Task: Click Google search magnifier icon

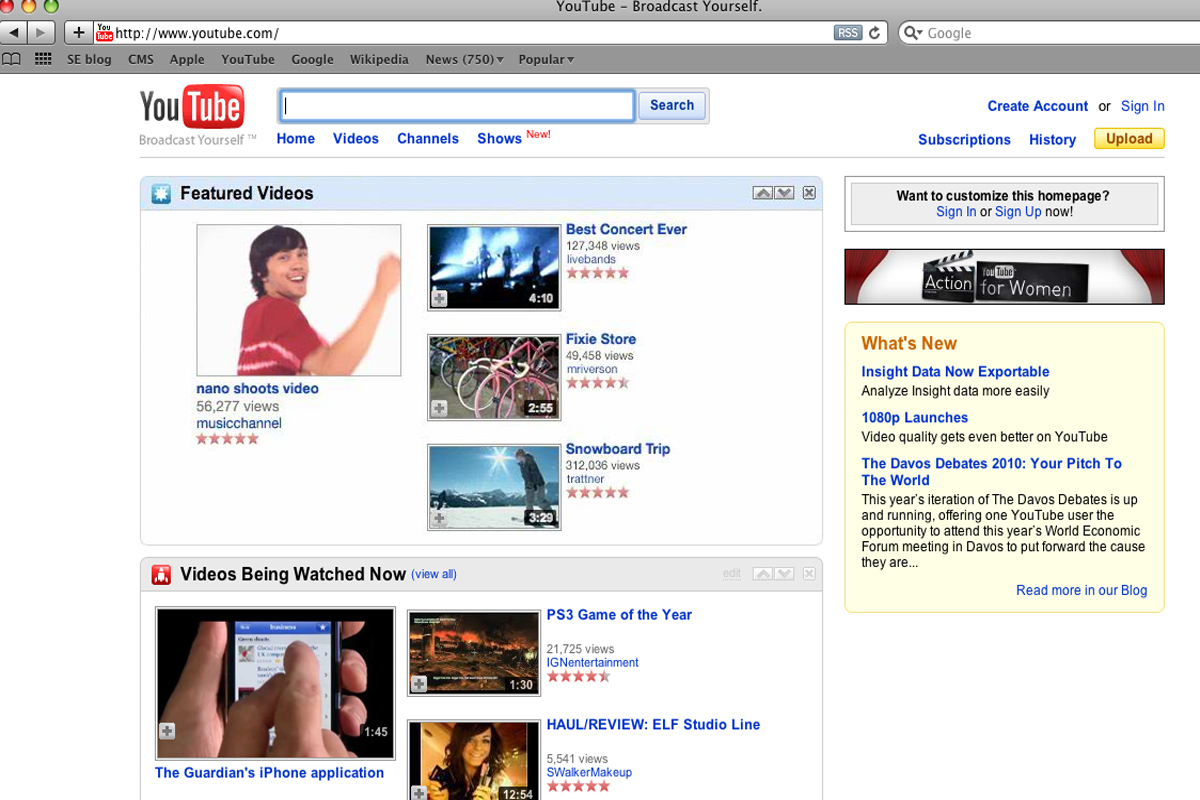Action: point(912,33)
